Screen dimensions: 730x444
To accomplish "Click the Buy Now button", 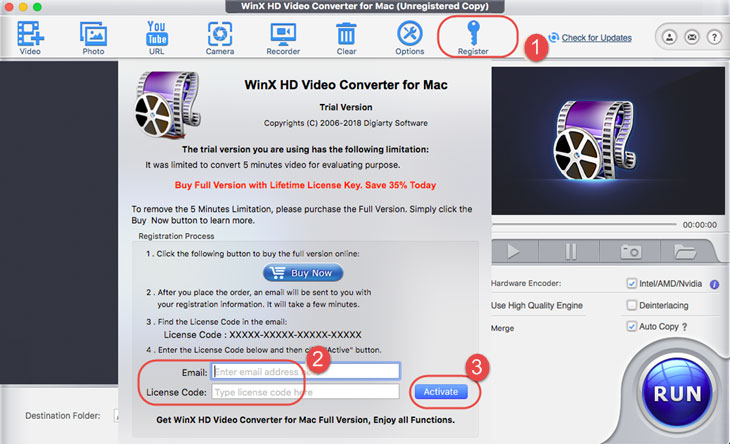I will (303, 273).
